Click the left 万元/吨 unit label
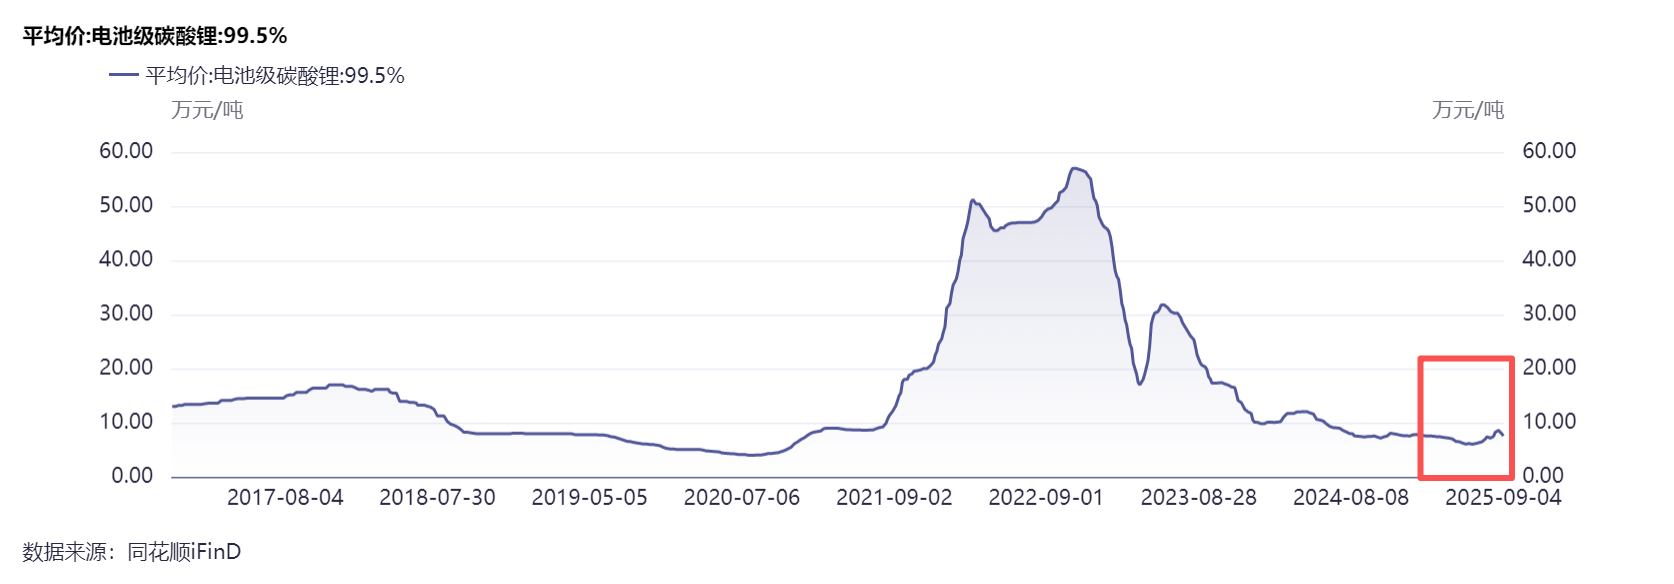 (207, 110)
